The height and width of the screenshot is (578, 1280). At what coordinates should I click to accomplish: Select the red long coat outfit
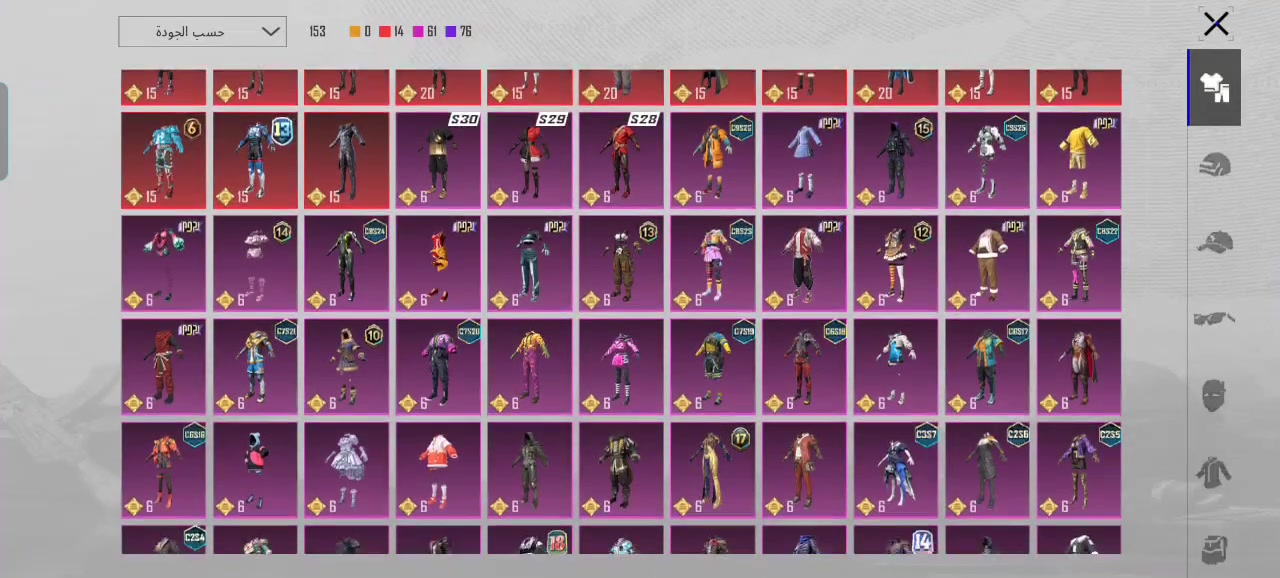point(804,470)
